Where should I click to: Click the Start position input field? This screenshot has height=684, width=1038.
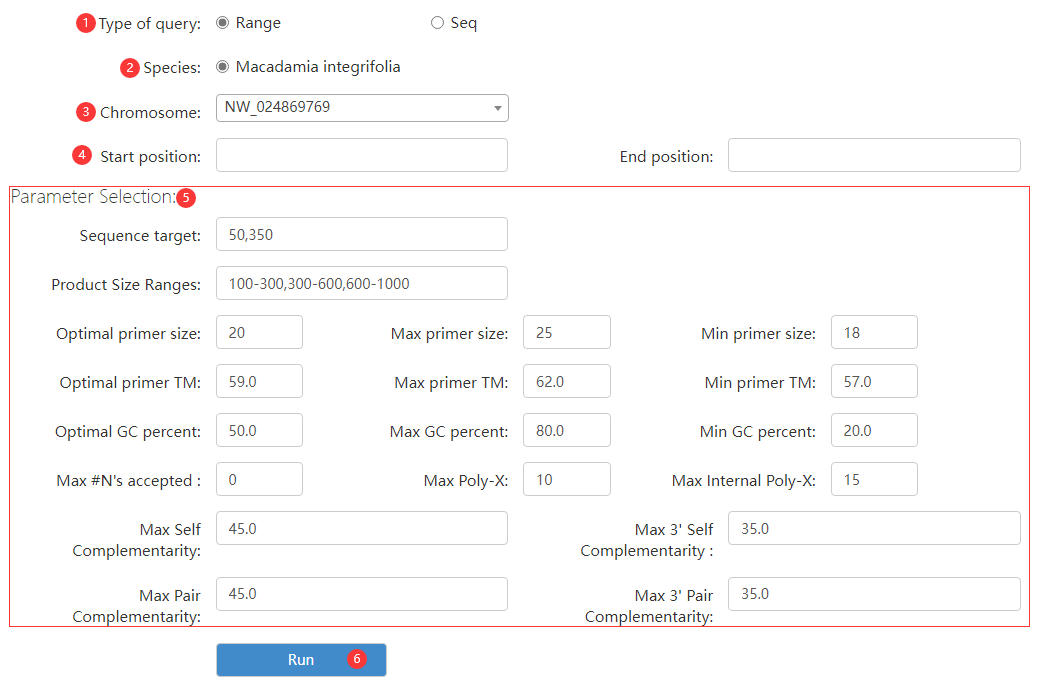[x=362, y=155]
